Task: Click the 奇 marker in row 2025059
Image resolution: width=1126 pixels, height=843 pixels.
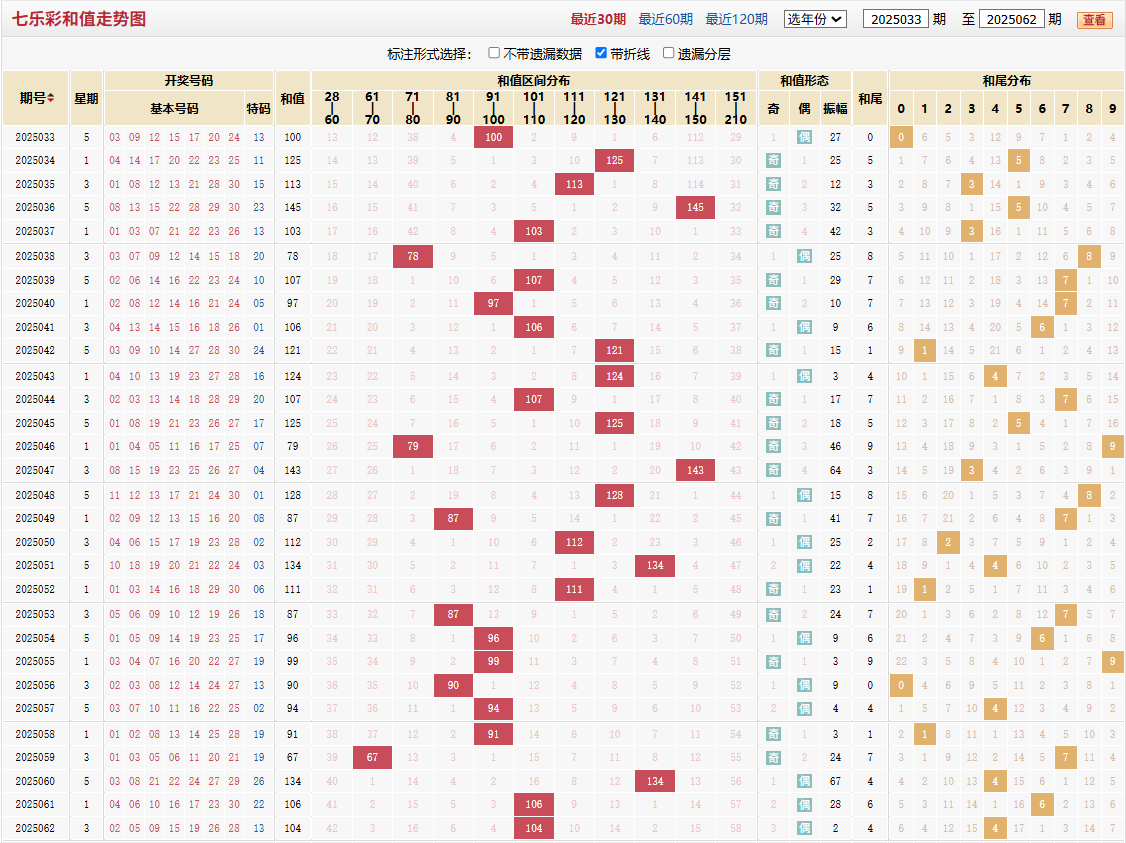Action: click(x=773, y=758)
